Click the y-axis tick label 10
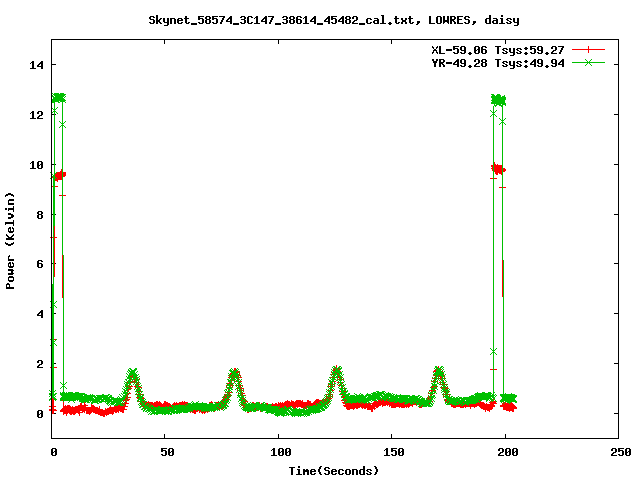 click(36, 165)
